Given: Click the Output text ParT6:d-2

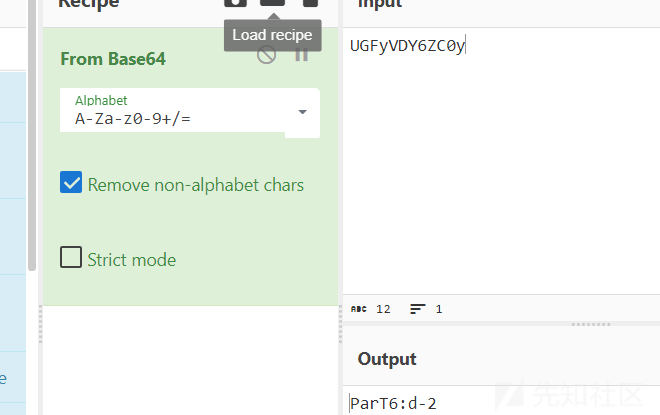Looking at the screenshot, I should point(393,404).
